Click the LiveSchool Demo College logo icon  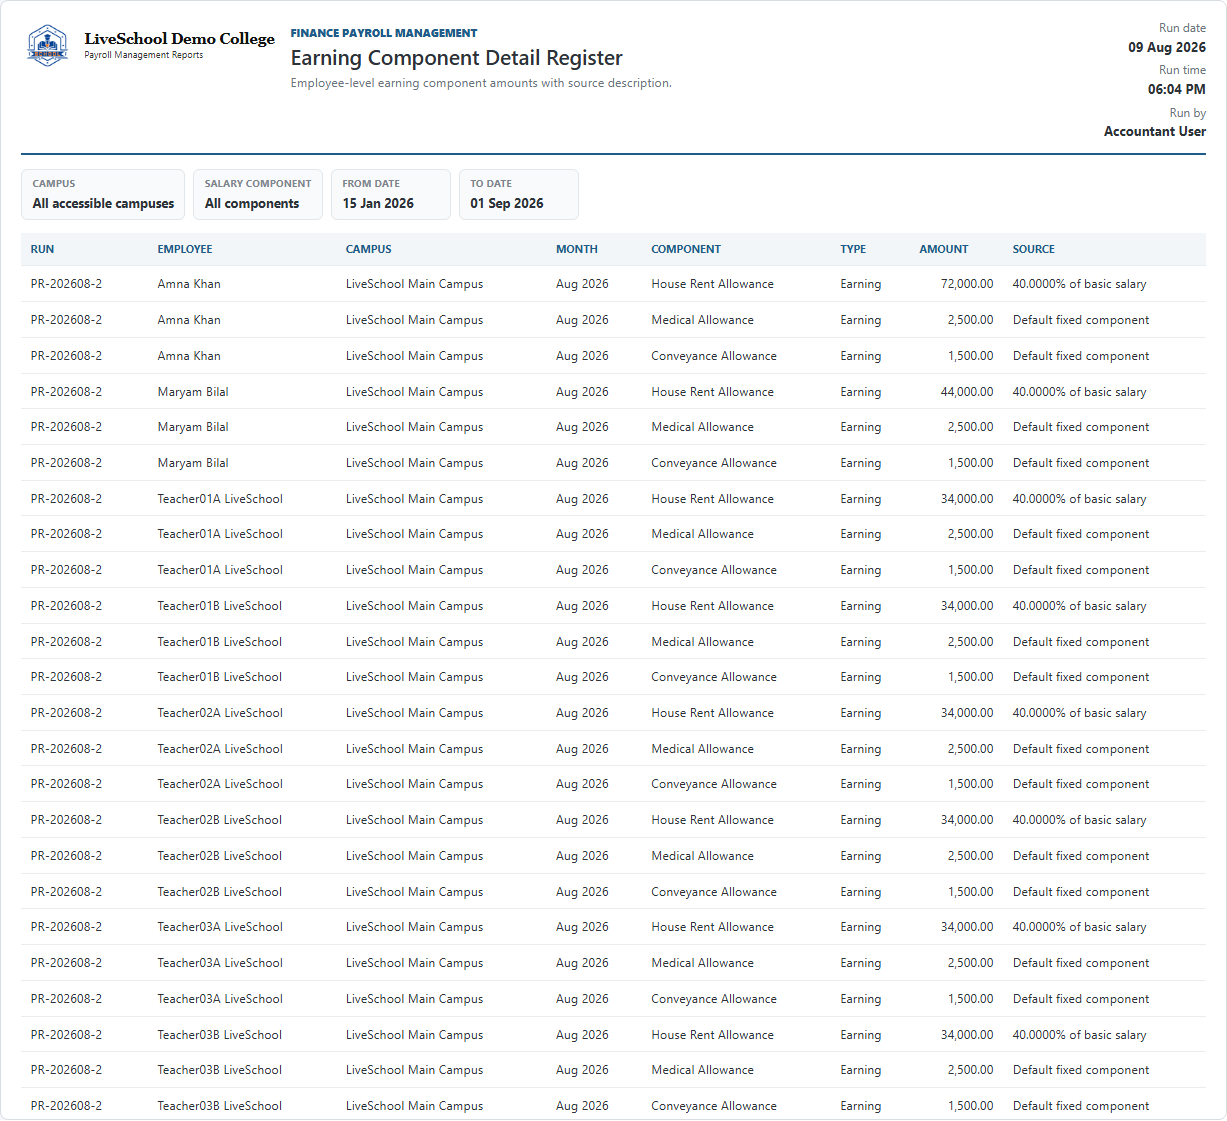click(x=47, y=46)
